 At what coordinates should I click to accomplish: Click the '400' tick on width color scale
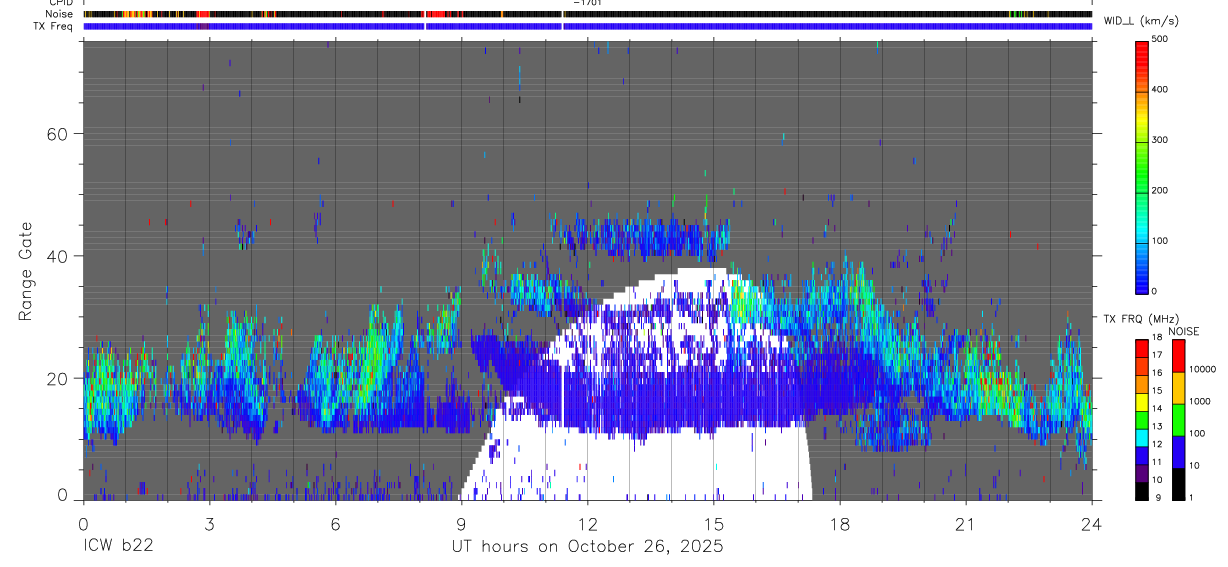pos(1160,89)
